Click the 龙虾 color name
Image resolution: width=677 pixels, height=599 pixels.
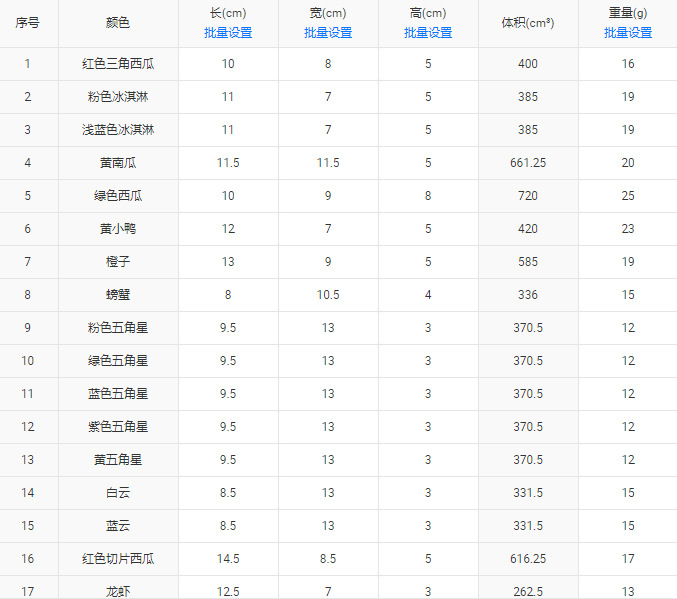118,592
